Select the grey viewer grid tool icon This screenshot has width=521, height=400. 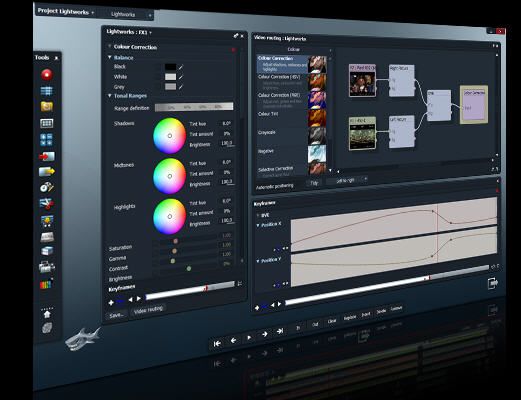click(47, 123)
